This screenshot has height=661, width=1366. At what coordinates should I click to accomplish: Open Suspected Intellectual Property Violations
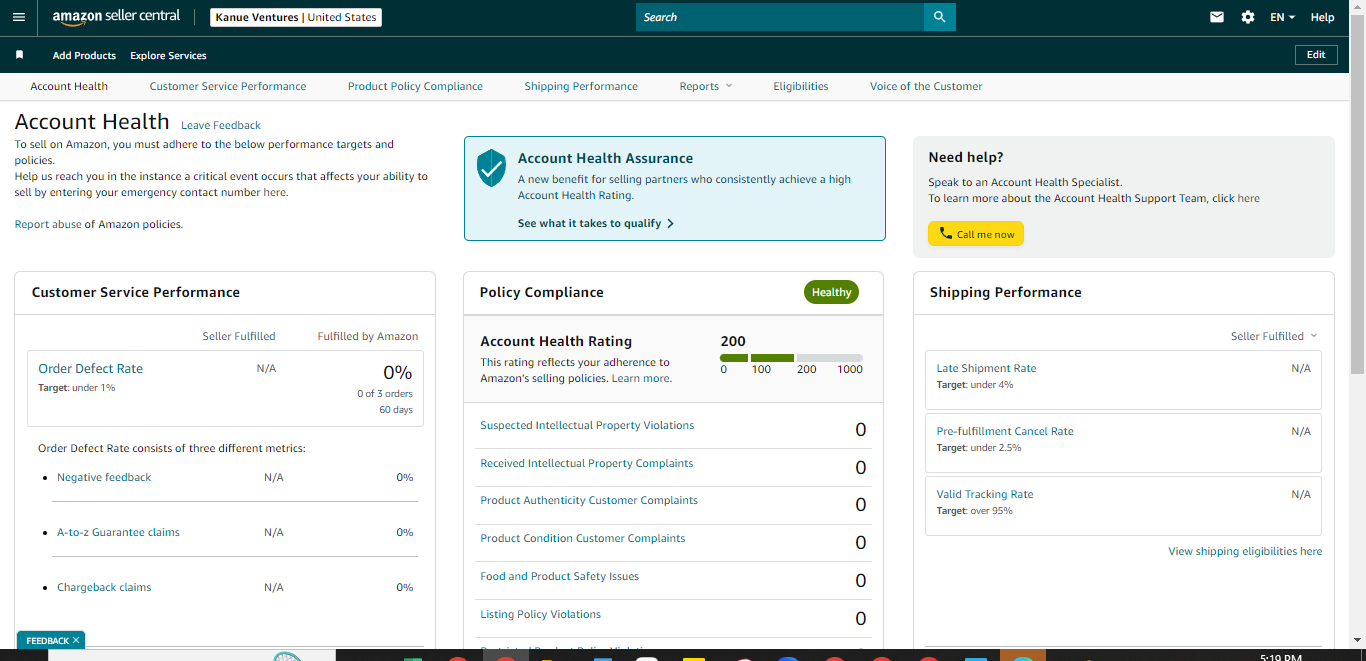tap(587, 425)
